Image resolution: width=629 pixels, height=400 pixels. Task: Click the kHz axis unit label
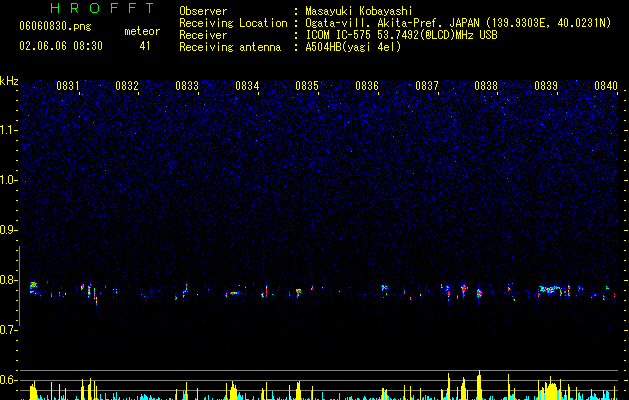[9, 81]
